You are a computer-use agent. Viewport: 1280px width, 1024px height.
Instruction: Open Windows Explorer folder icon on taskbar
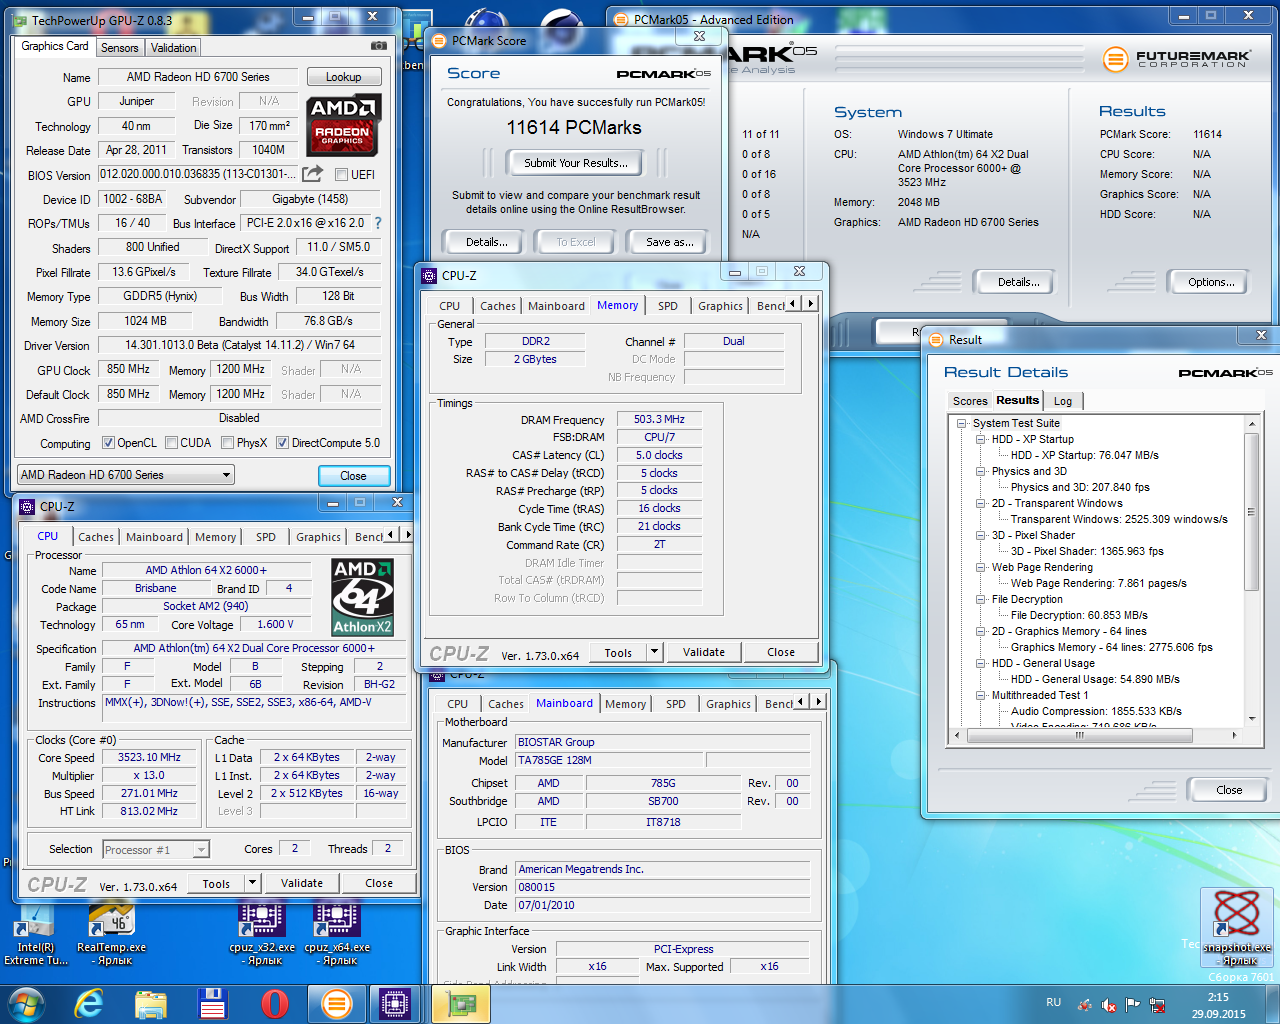pos(151,1004)
